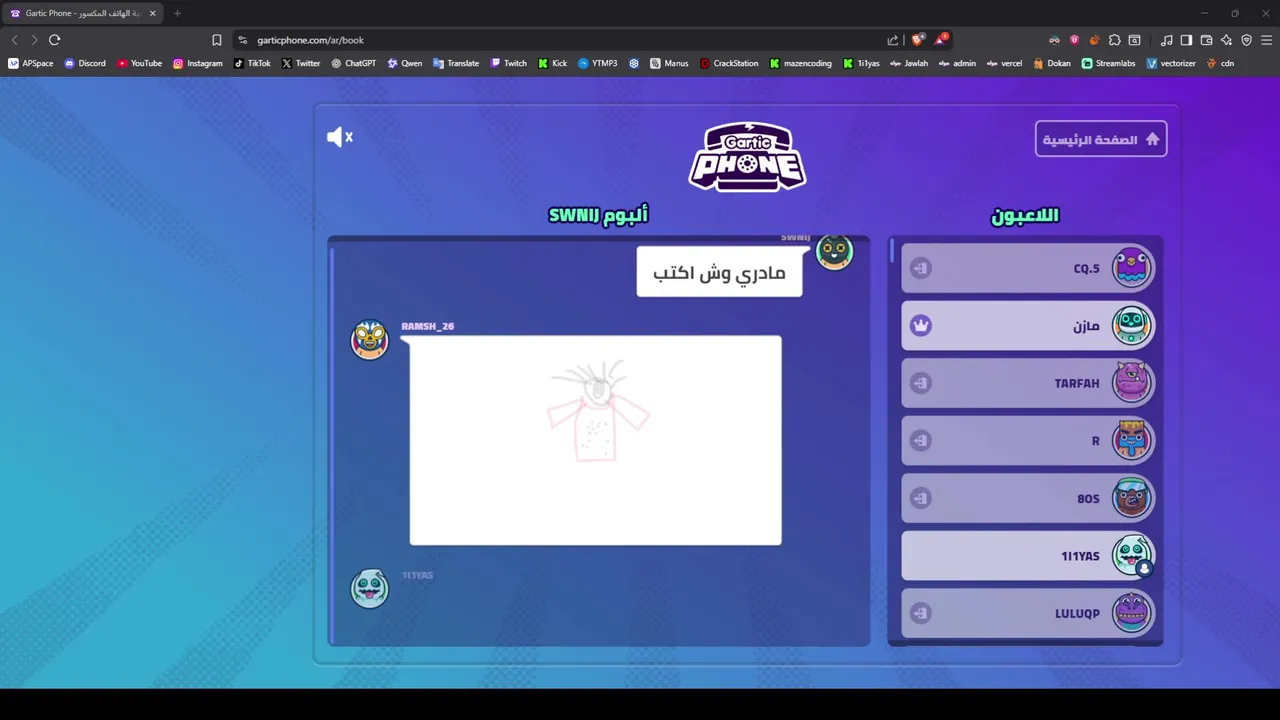Open Leo AI sparkle icon

tap(1226, 40)
